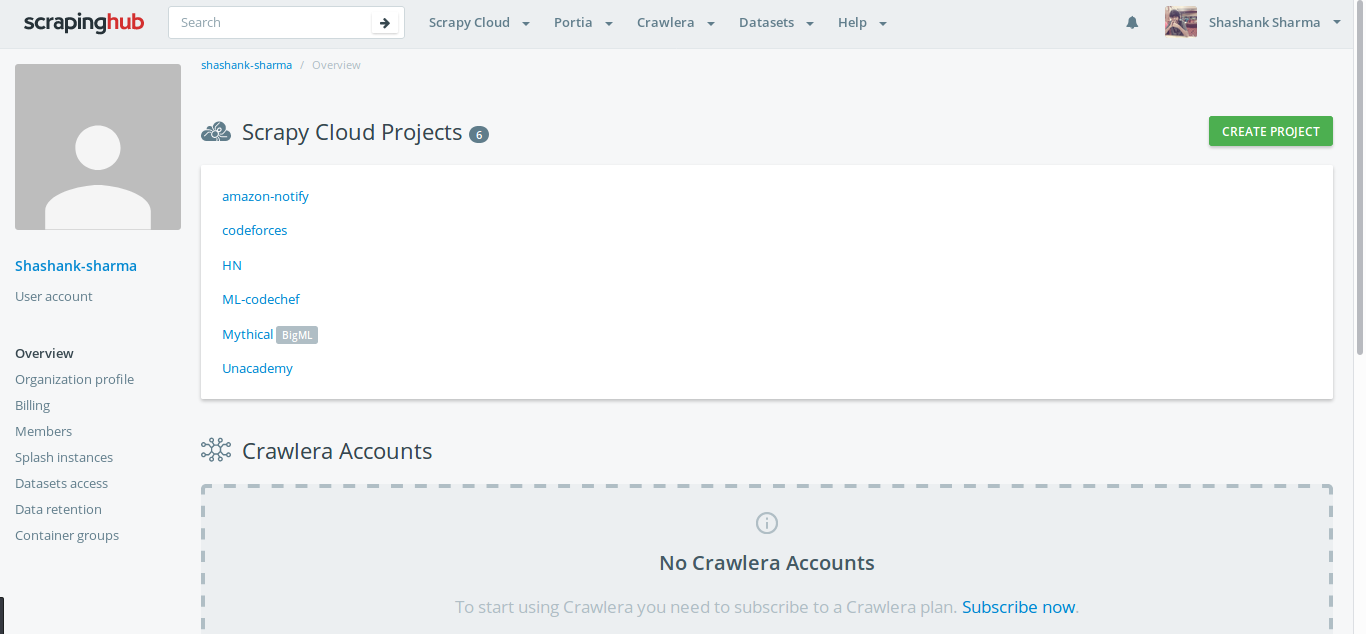Click the No Crawlera Accounts text
The image size is (1366, 634).
tap(767, 563)
